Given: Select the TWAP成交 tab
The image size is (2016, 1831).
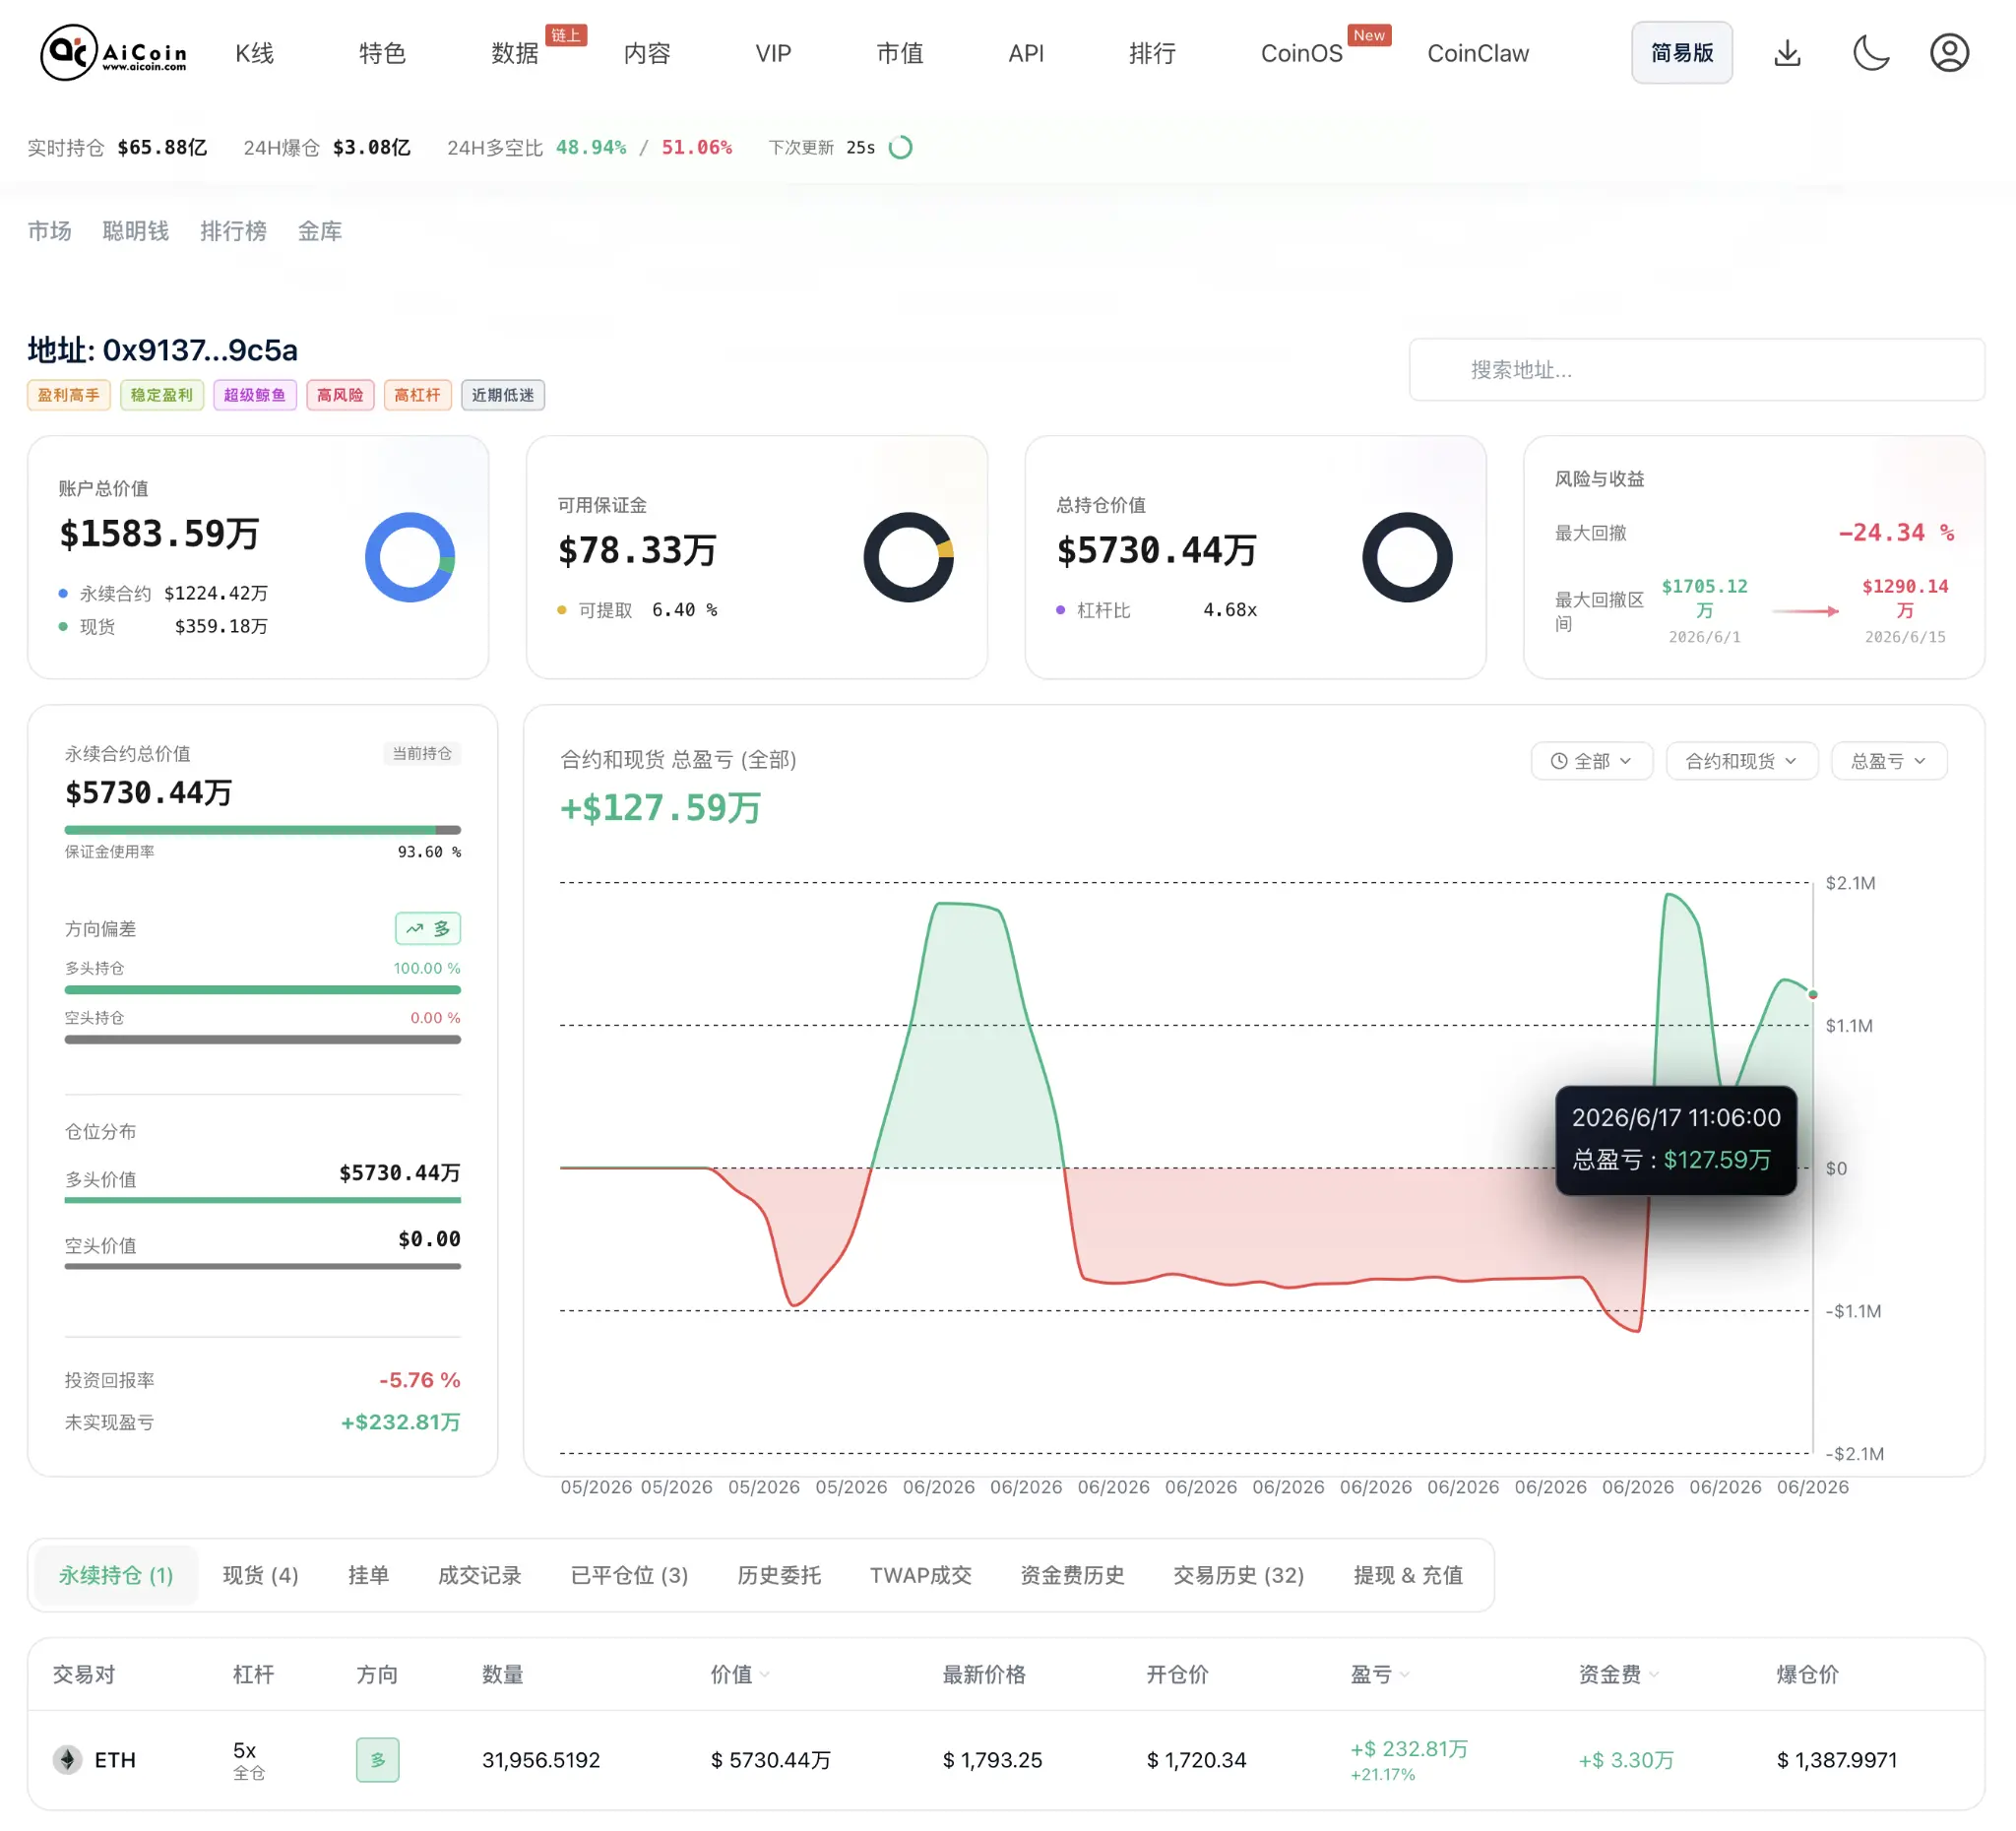Looking at the screenshot, I should pos(920,1575).
